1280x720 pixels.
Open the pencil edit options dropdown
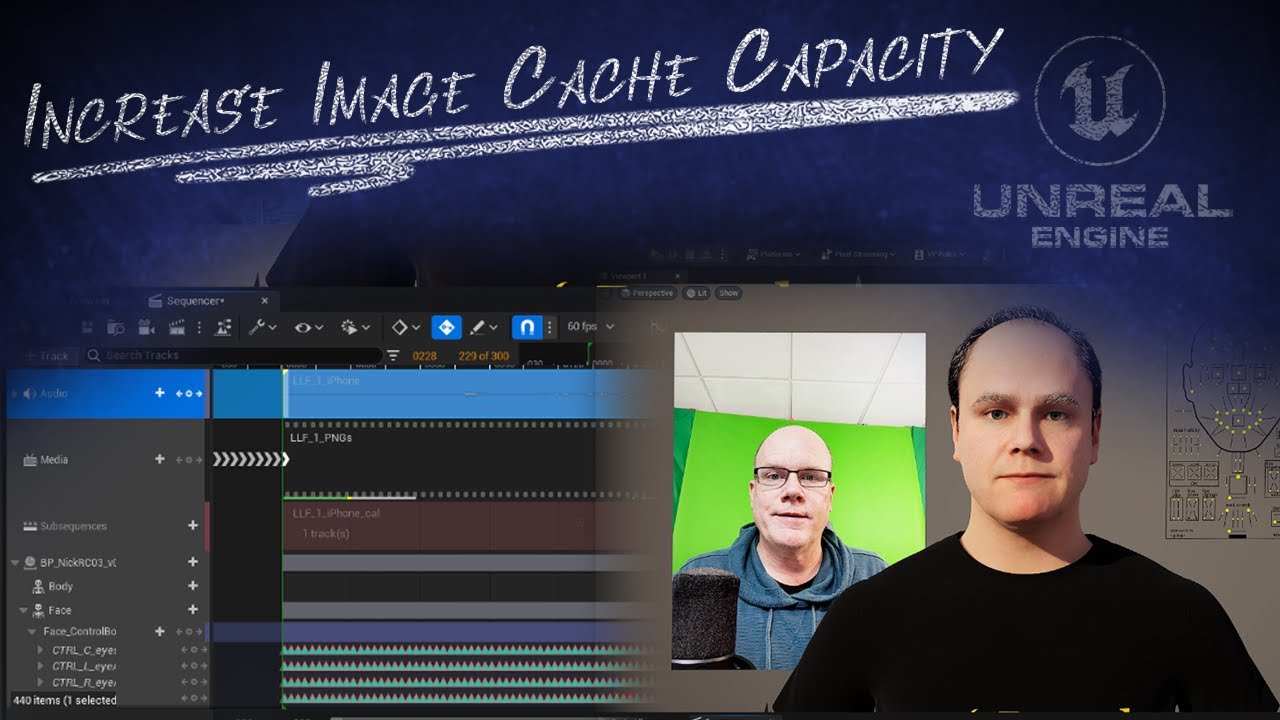click(x=484, y=327)
